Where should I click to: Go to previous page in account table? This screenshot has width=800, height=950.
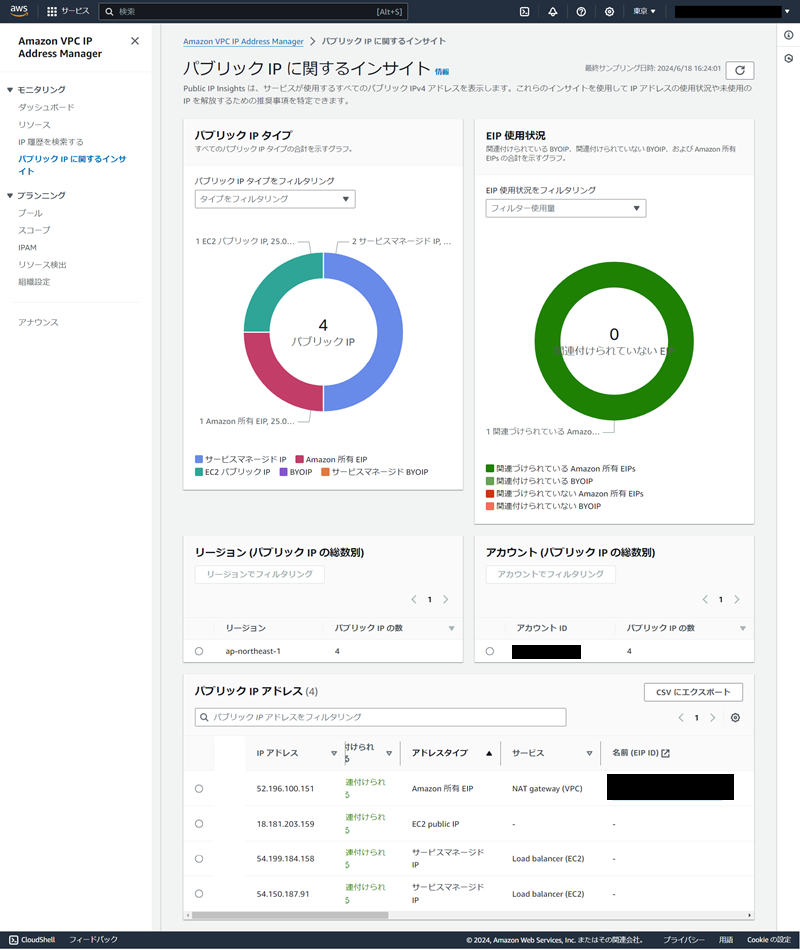[705, 599]
